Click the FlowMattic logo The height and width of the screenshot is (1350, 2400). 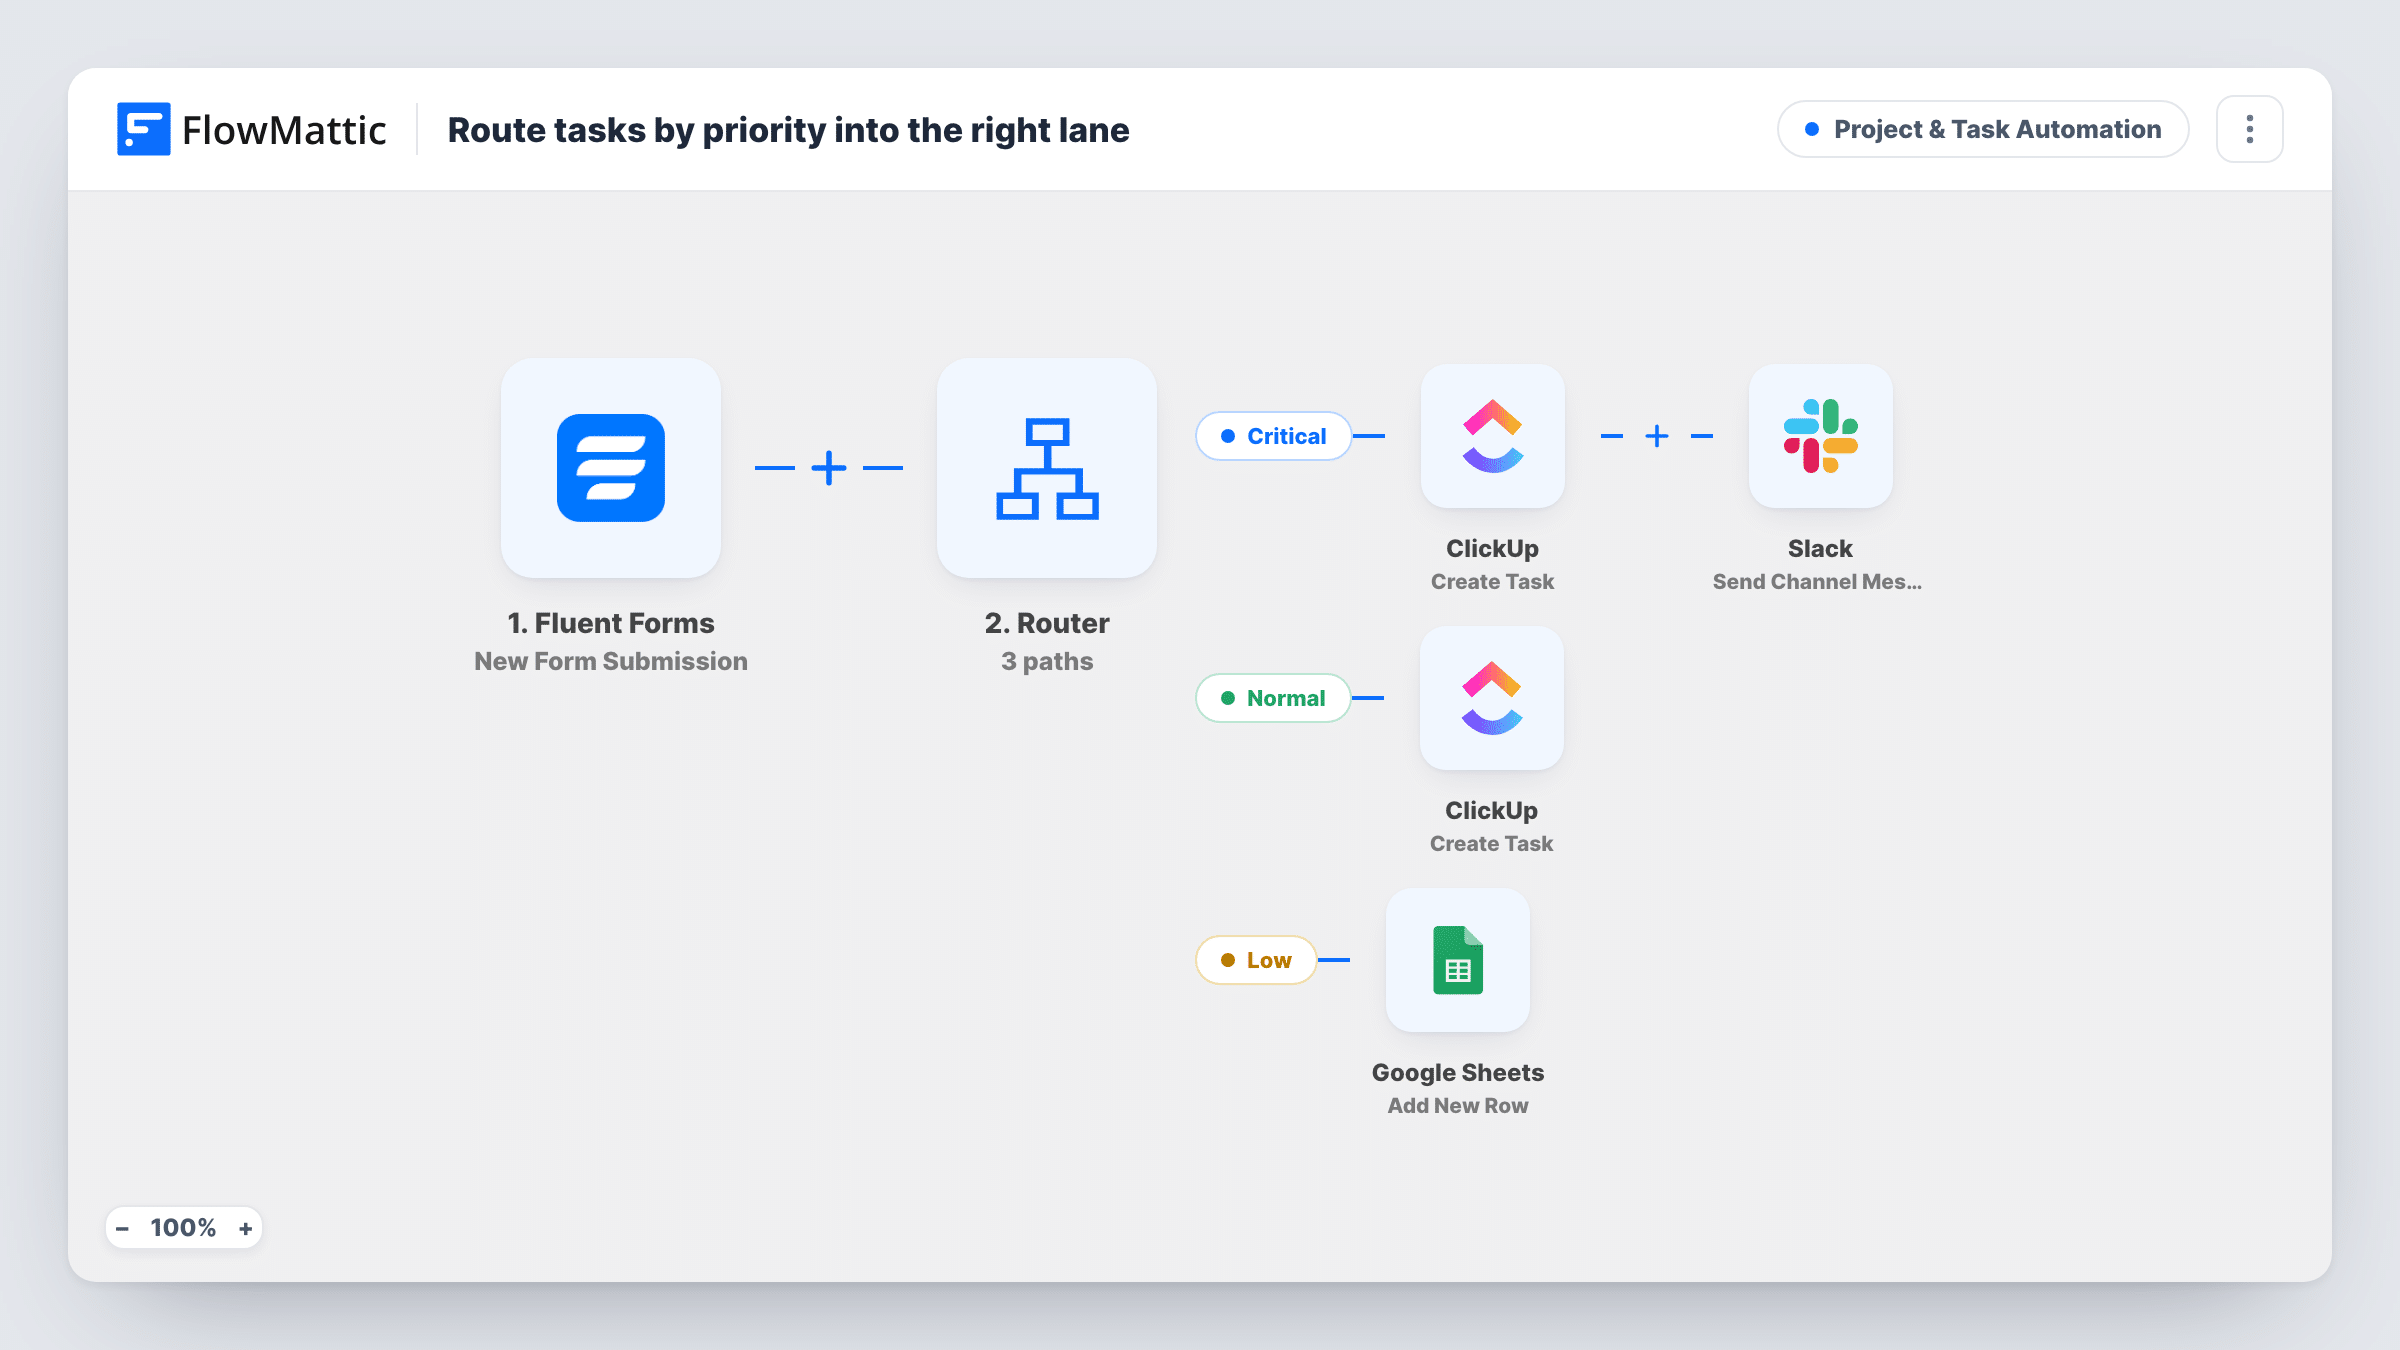(143, 129)
